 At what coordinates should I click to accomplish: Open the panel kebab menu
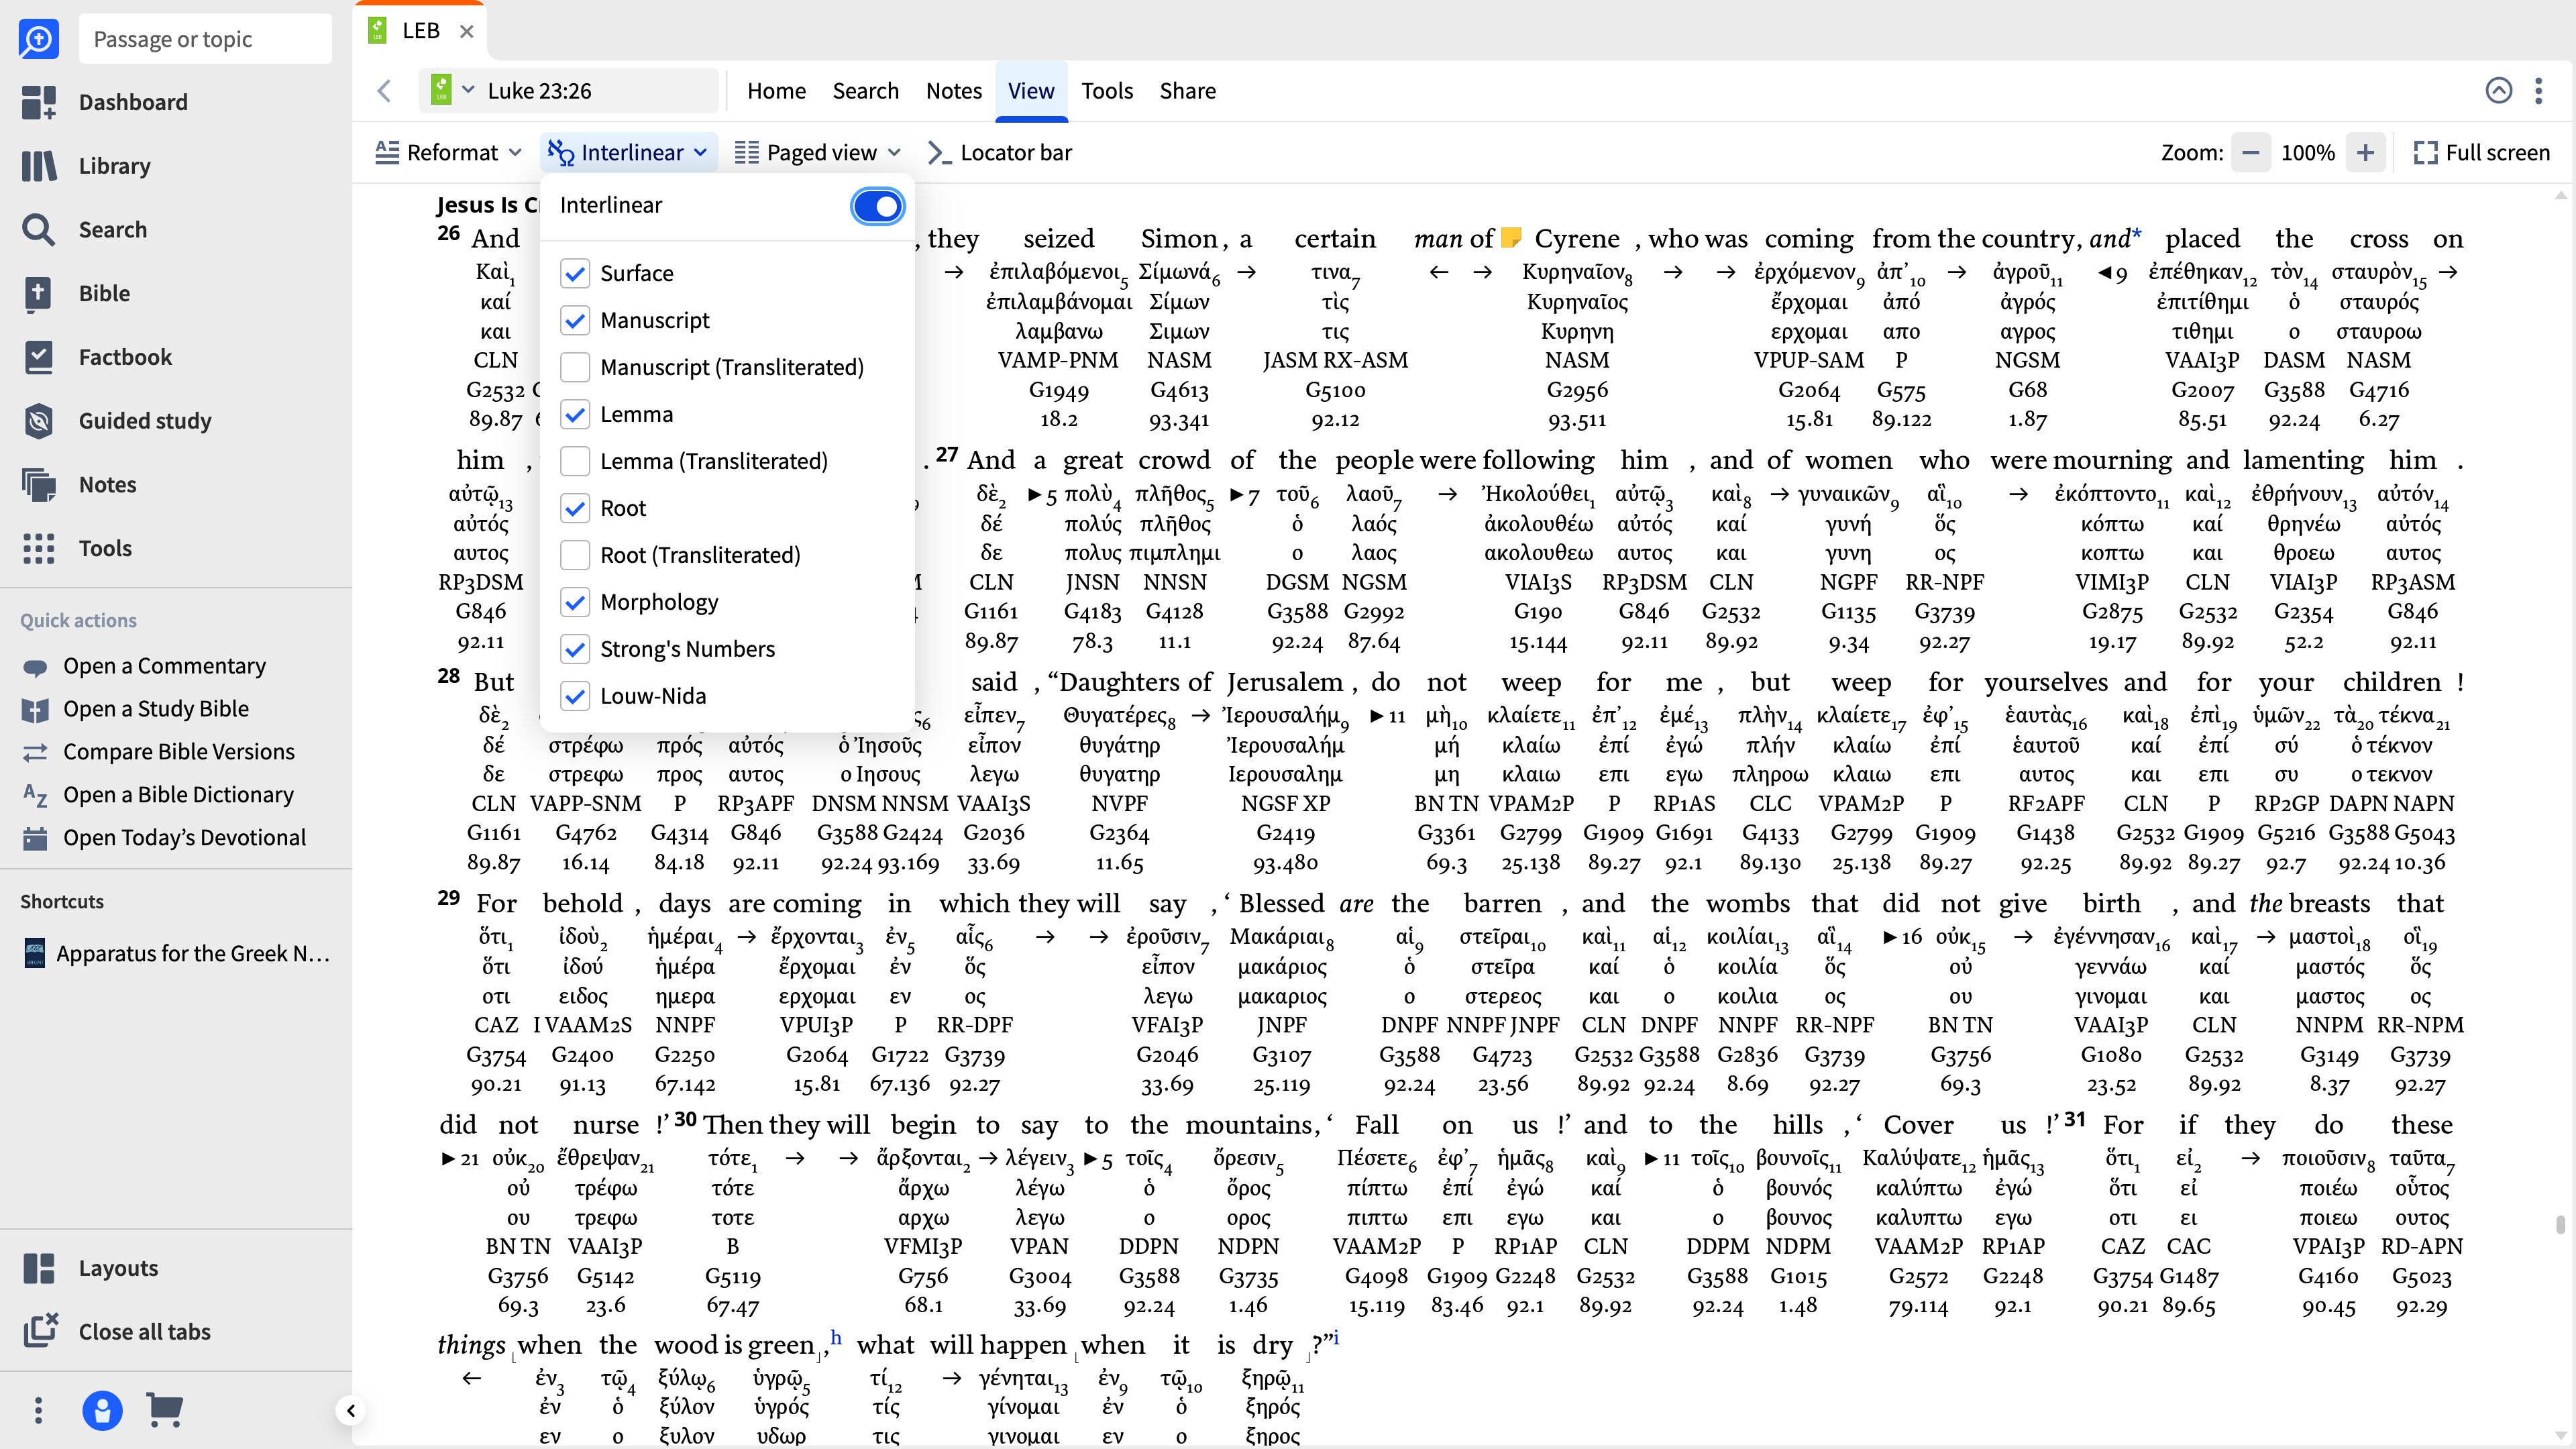click(2538, 91)
